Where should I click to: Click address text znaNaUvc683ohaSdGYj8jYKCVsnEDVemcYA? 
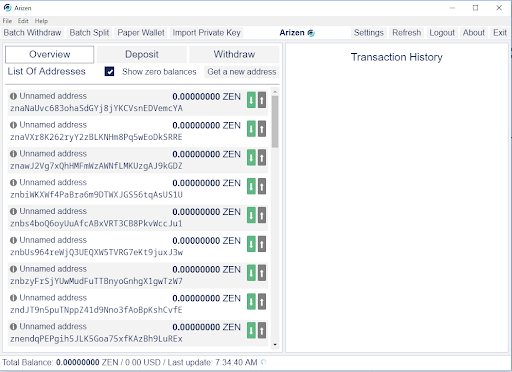(96, 108)
